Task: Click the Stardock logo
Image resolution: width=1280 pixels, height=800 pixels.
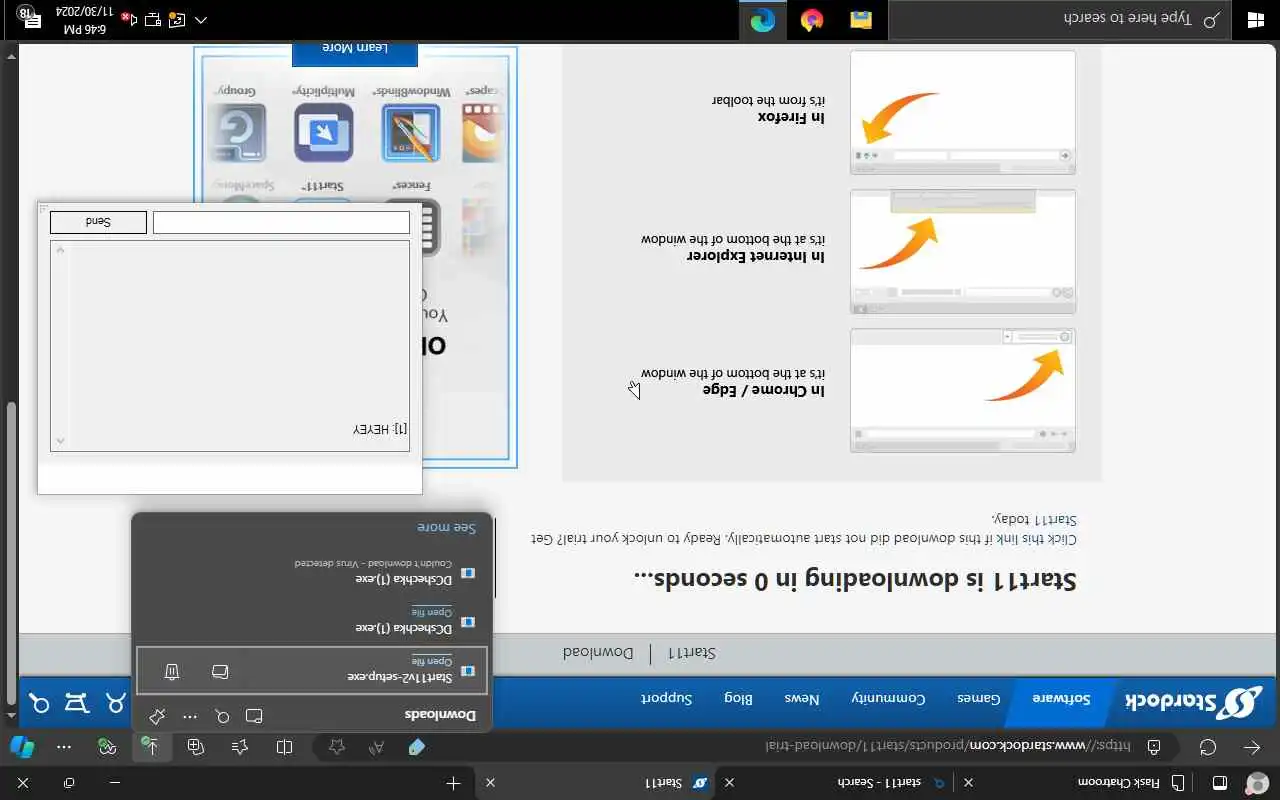Action: click(x=1194, y=703)
